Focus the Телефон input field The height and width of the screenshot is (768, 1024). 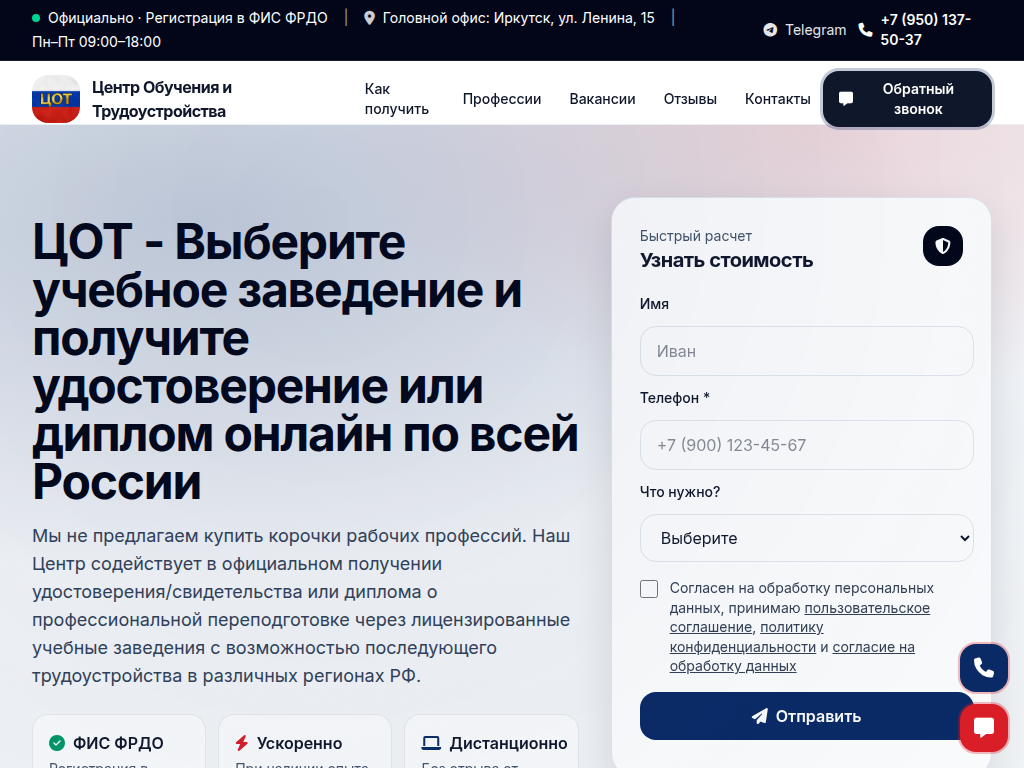(x=807, y=445)
